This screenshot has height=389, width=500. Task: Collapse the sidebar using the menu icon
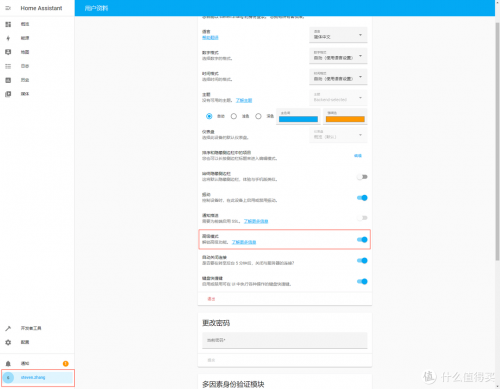tap(8, 8)
